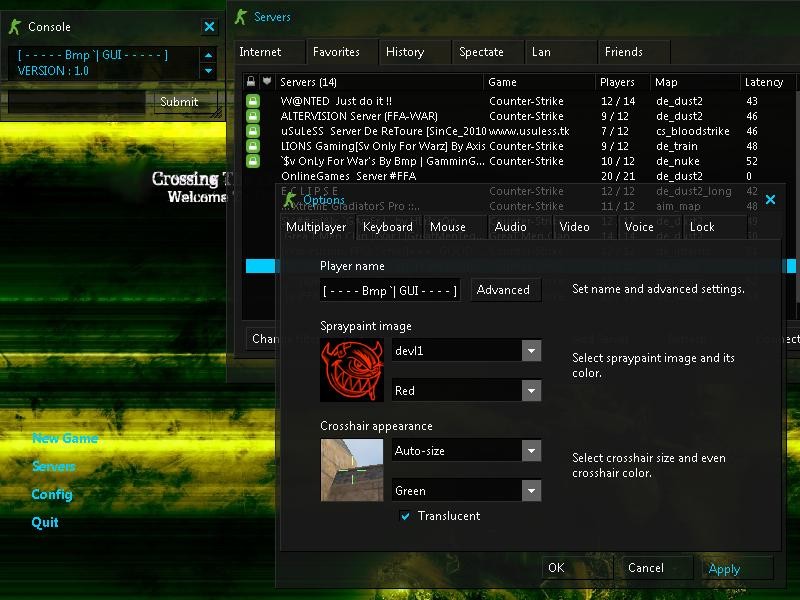
Task: Switch to the Favorites tab
Action: [x=341, y=51]
